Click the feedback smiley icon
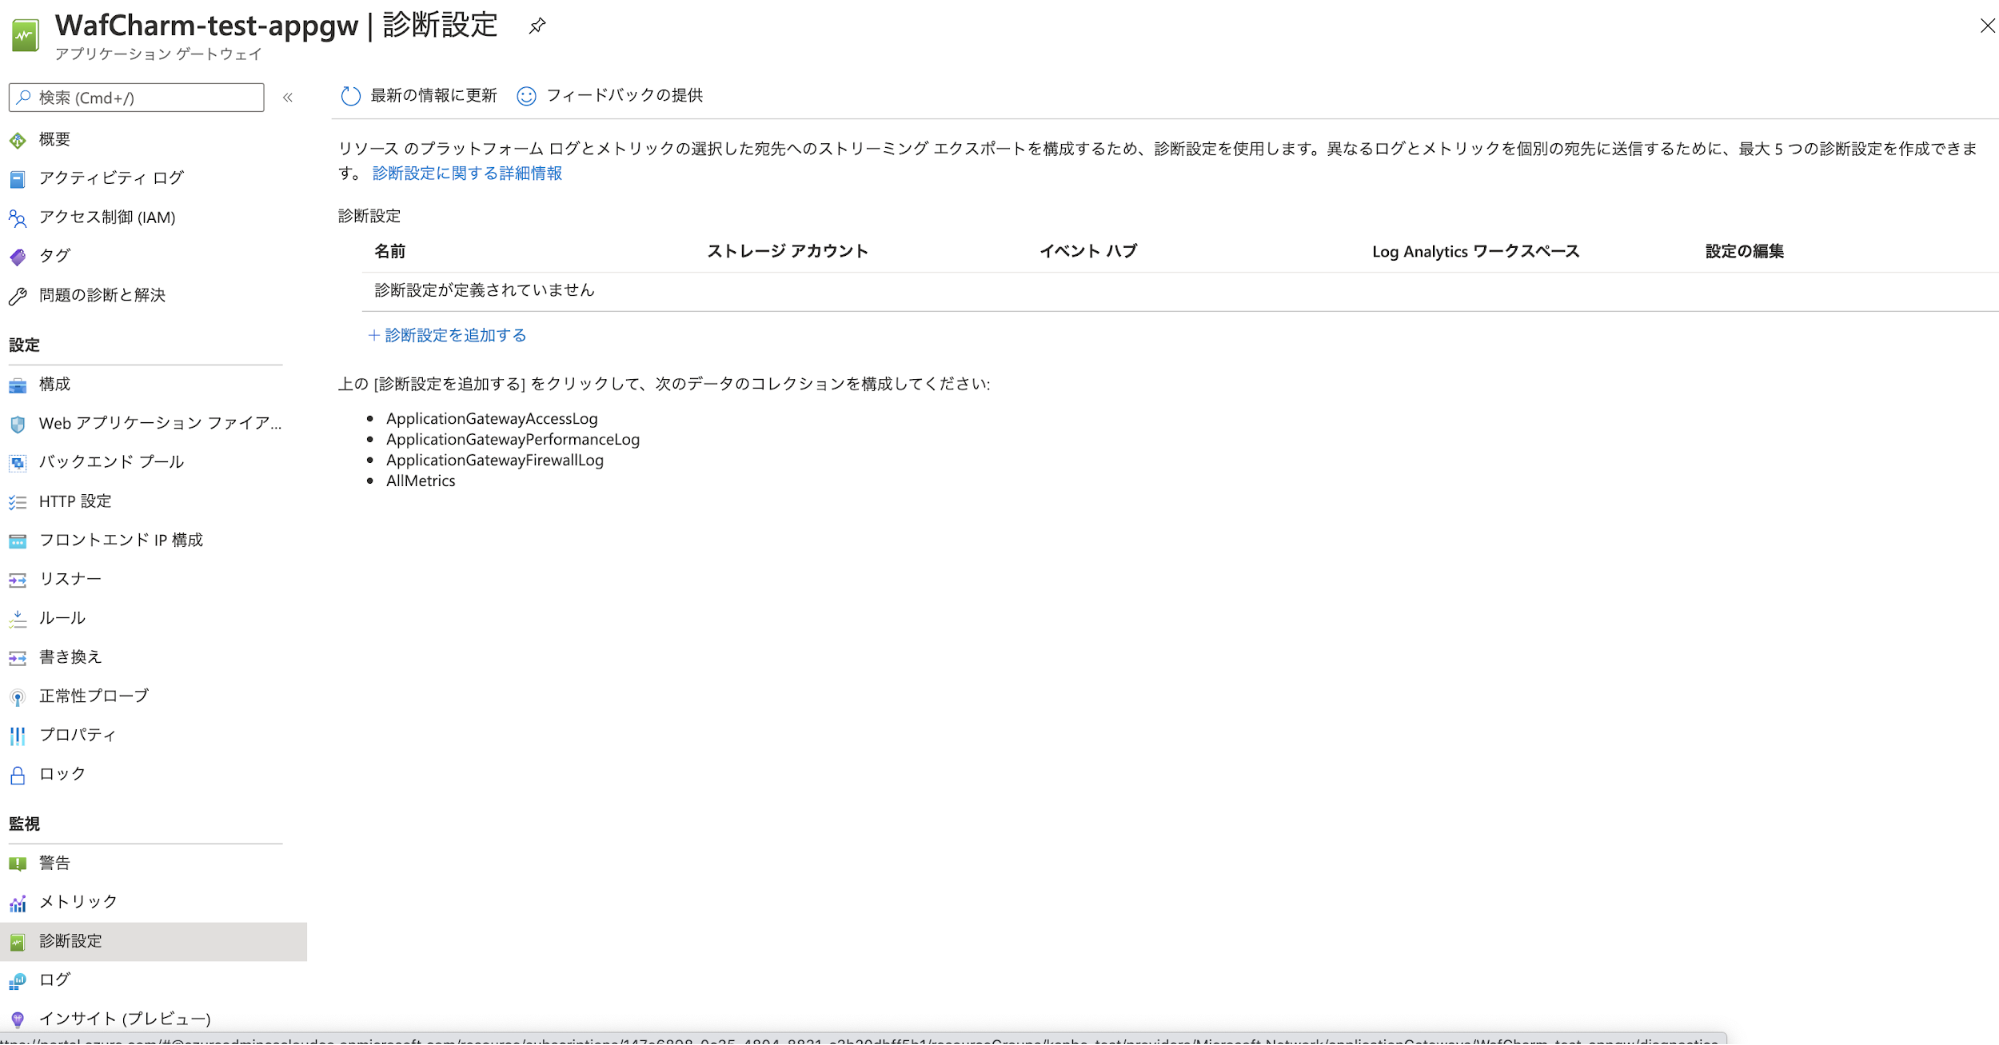This screenshot has width=1999, height=1045. [x=526, y=96]
